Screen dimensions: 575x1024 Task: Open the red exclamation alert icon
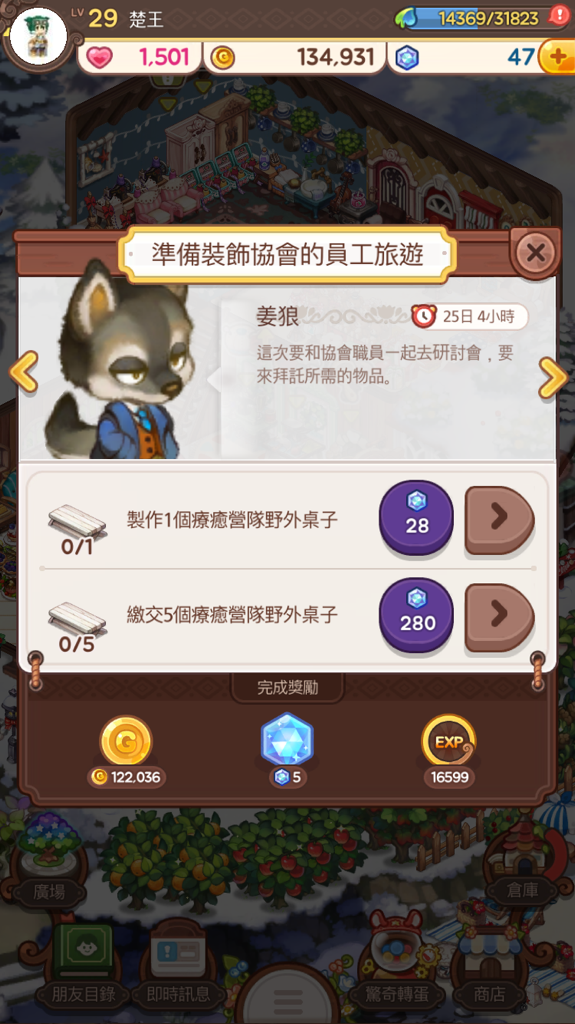[559, 16]
